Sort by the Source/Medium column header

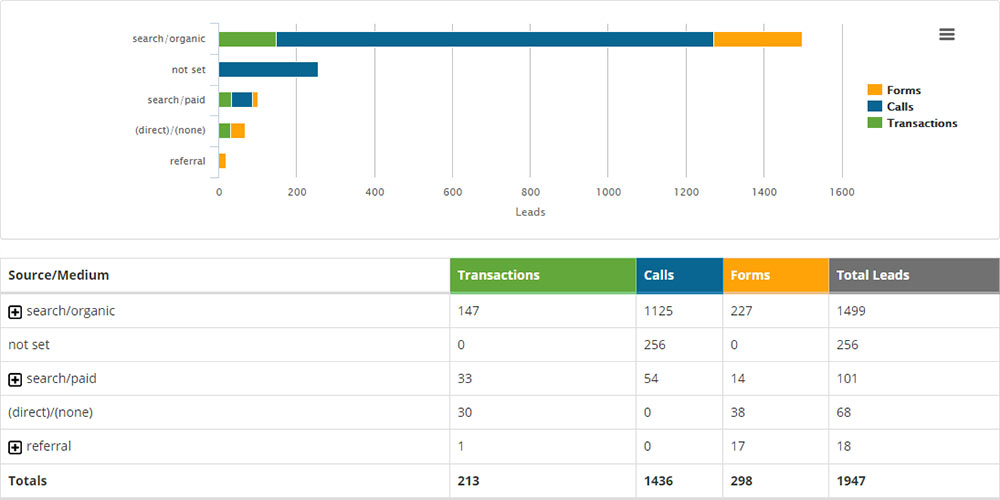(x=225, y=276)
